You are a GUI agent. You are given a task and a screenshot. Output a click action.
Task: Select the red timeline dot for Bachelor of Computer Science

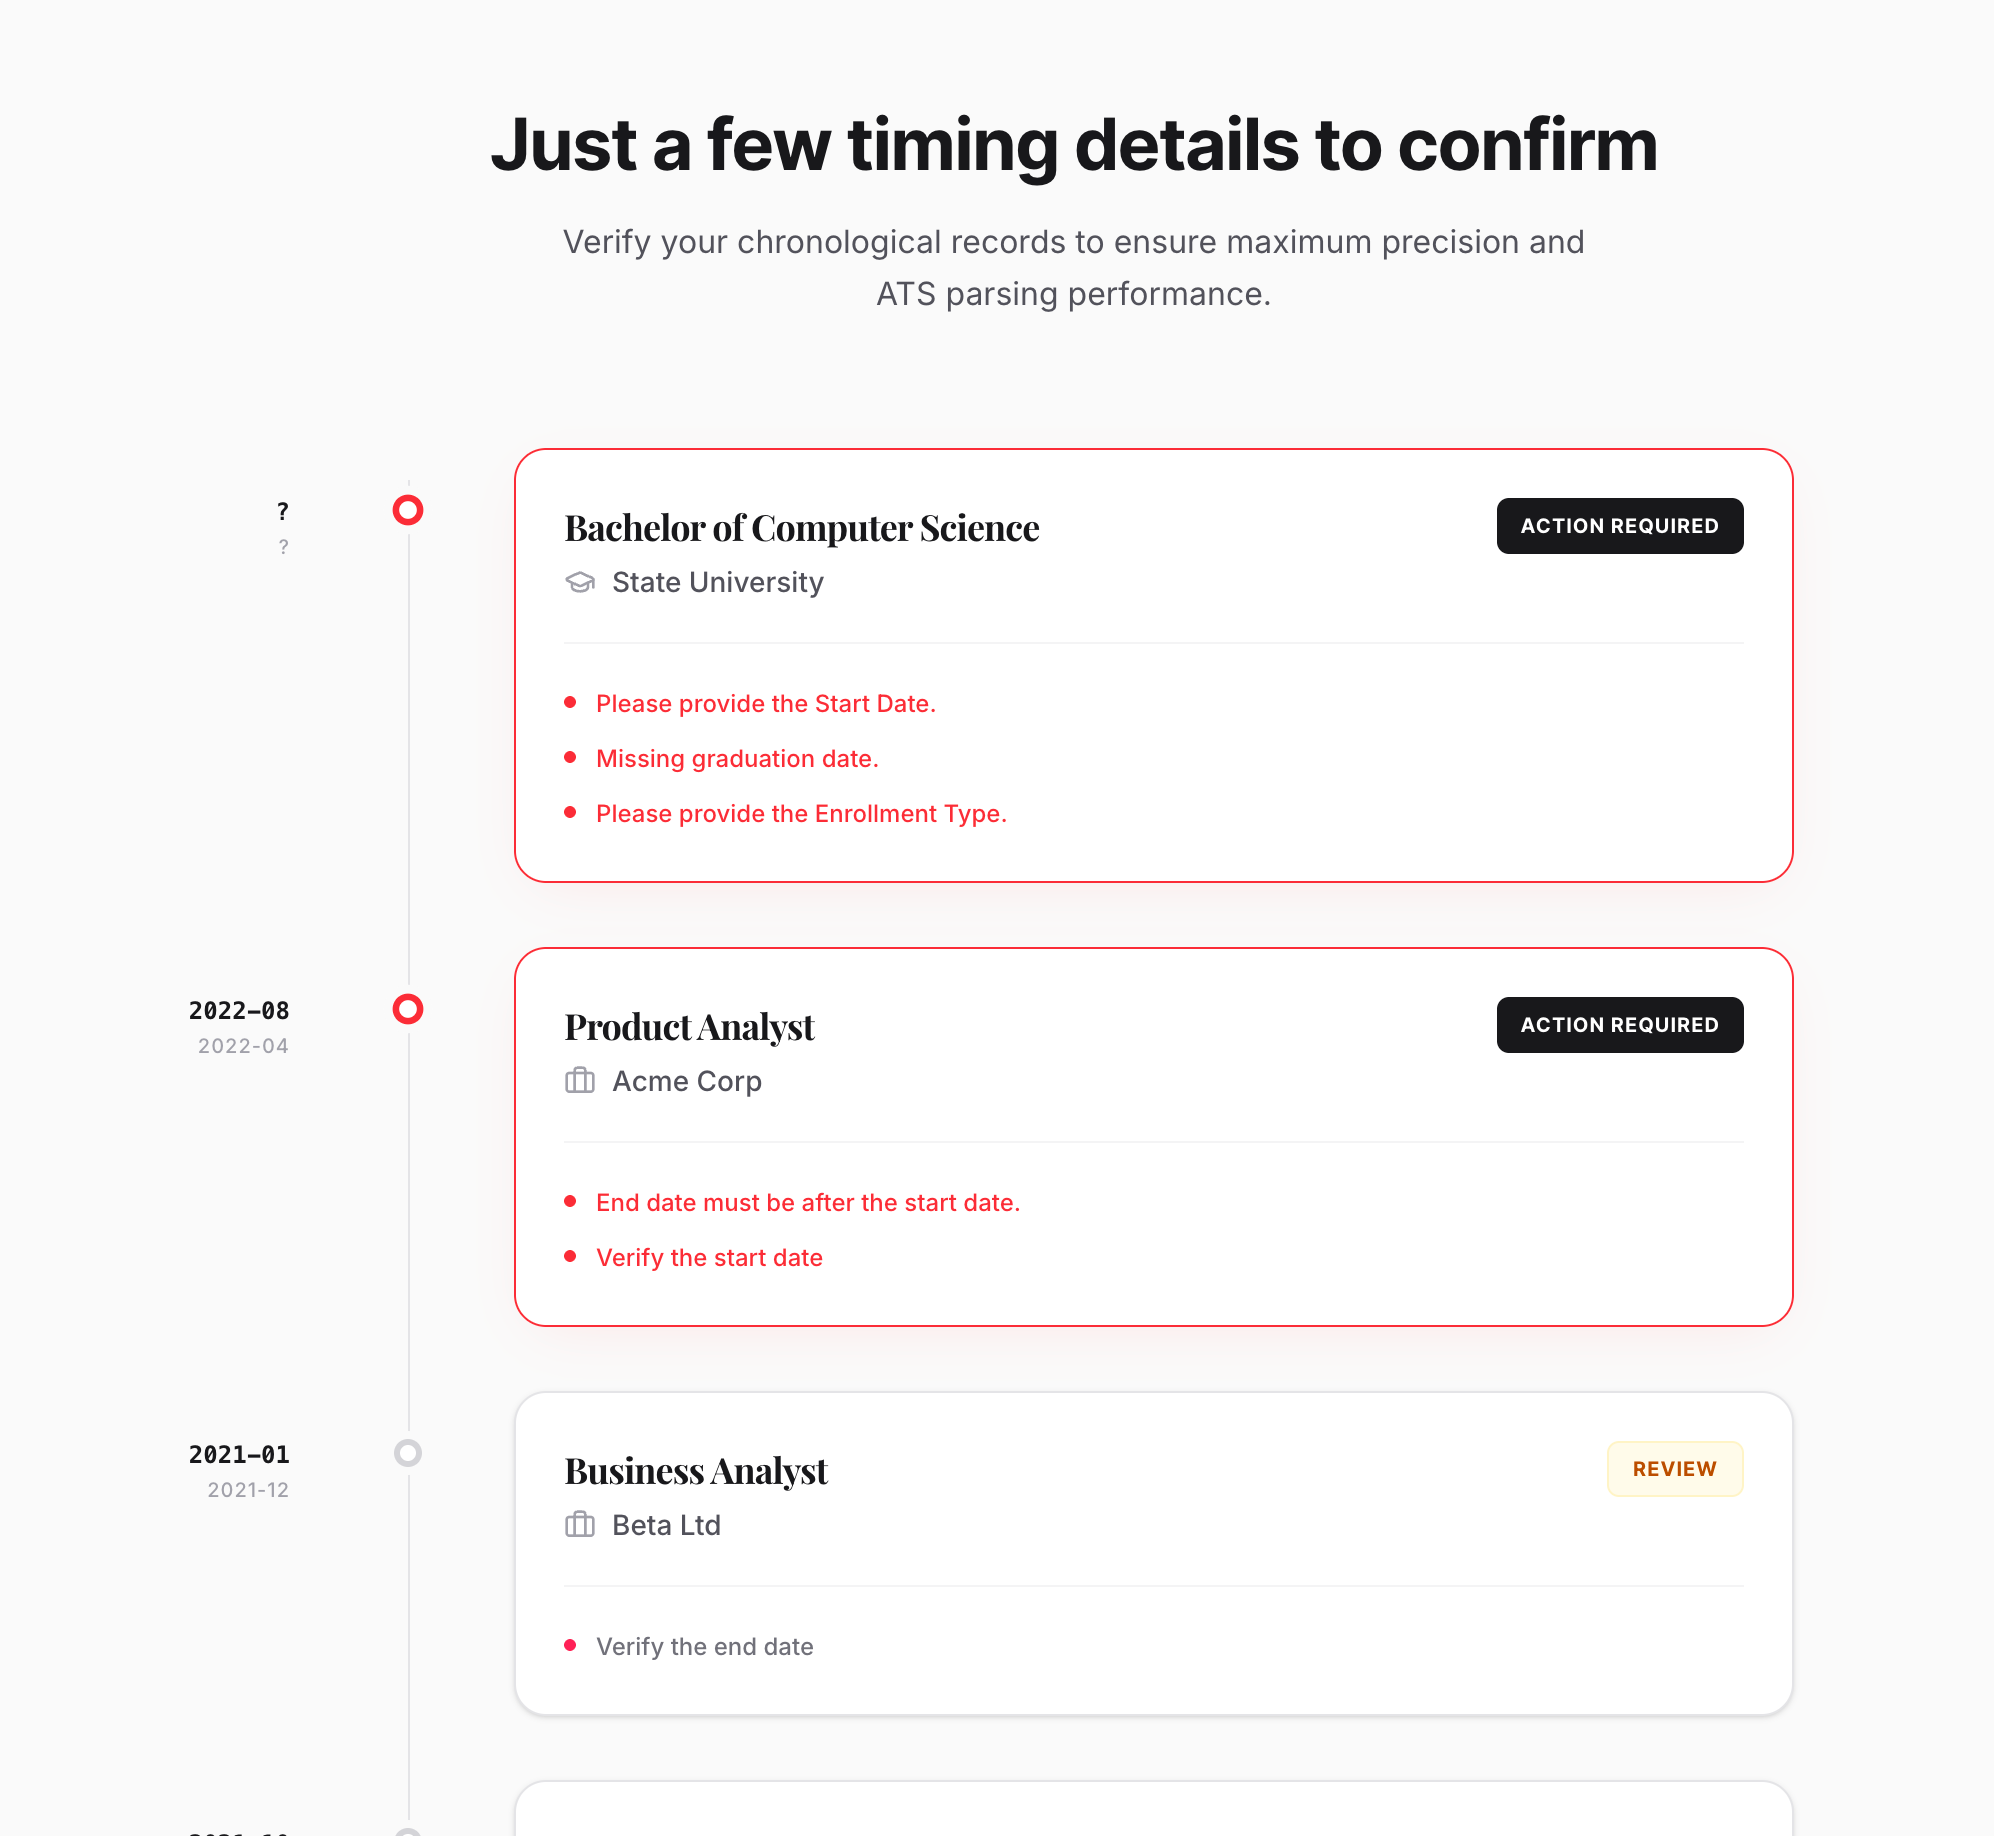408,510
